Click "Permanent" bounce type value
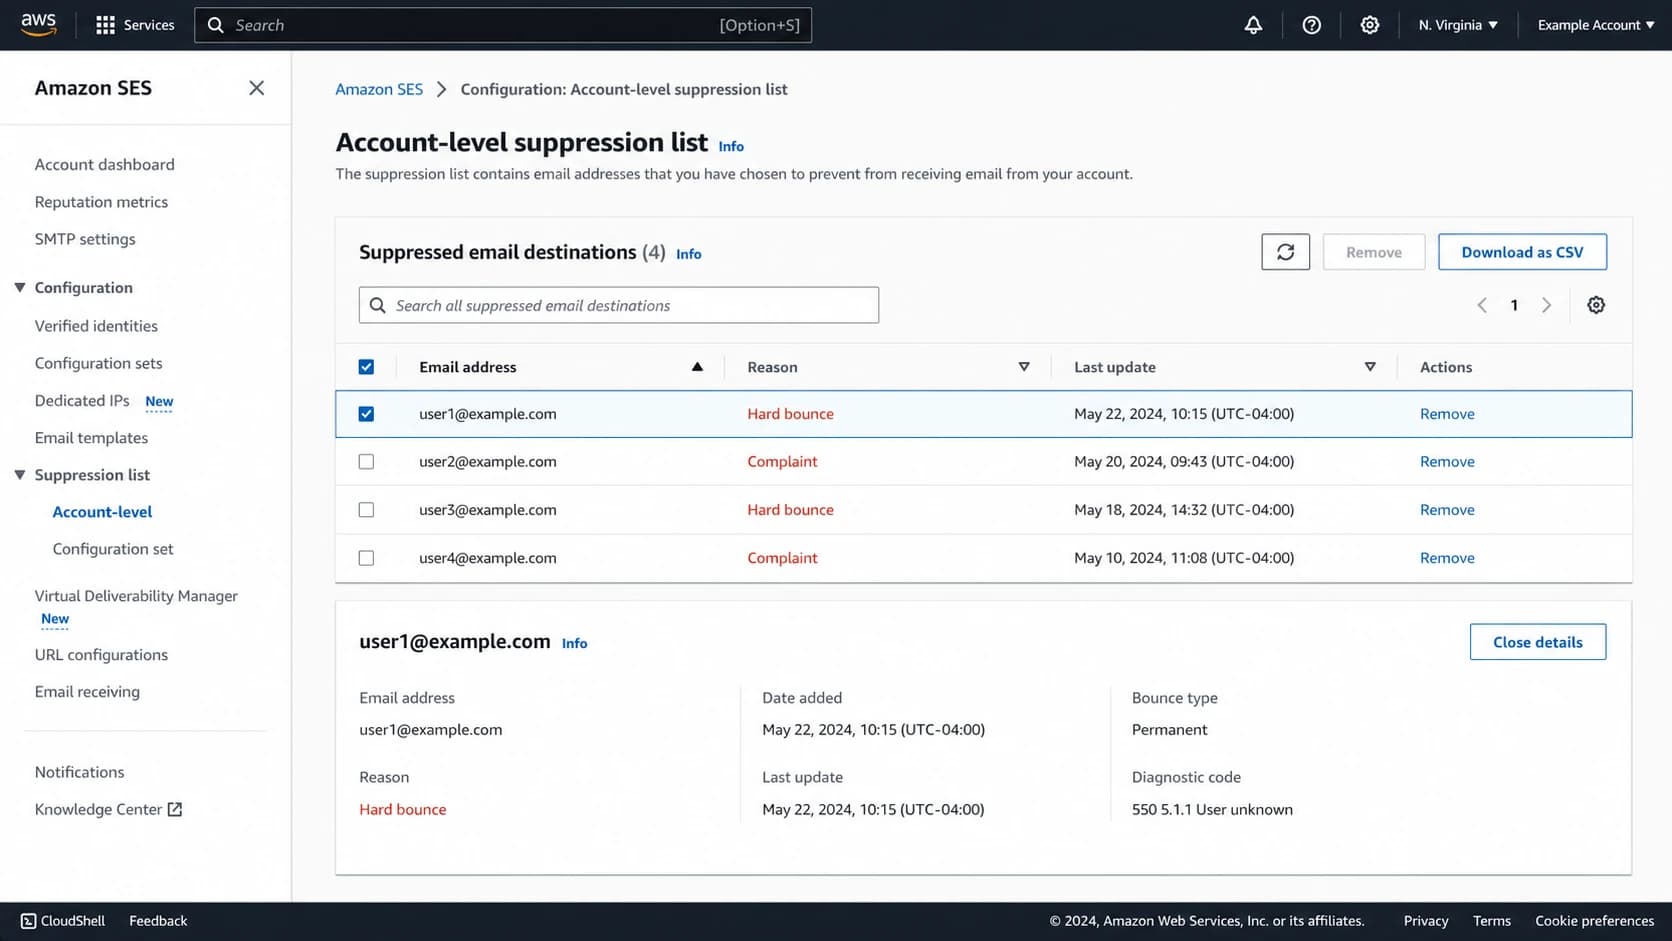The height and width of the screenshot is (941, 1672). coord(1169,730)
